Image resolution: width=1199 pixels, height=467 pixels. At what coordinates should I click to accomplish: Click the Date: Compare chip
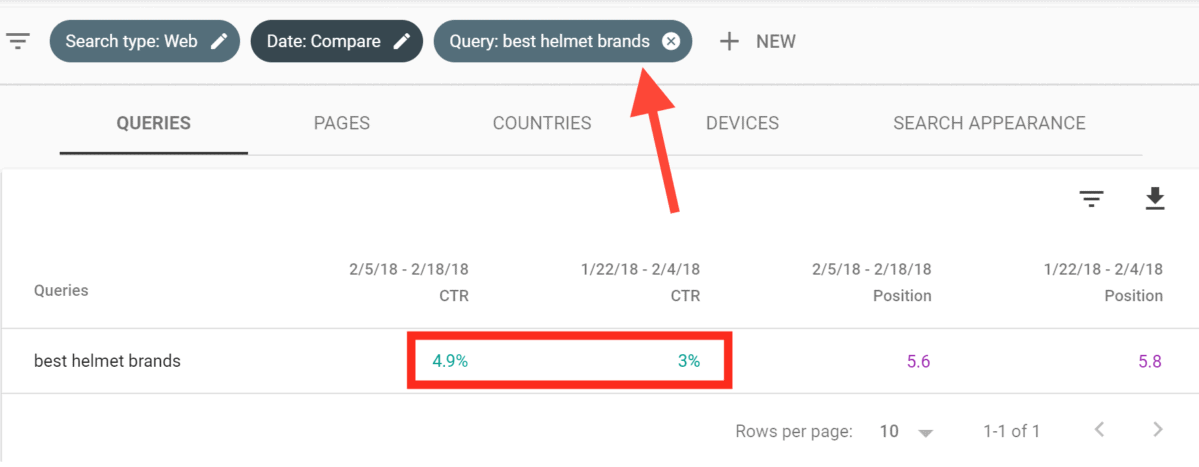point(336,41)
